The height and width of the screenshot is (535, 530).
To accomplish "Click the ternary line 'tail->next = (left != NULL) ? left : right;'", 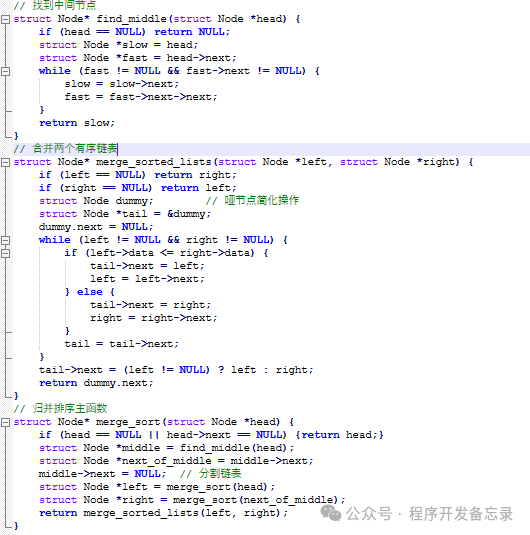I will point(176,370).
